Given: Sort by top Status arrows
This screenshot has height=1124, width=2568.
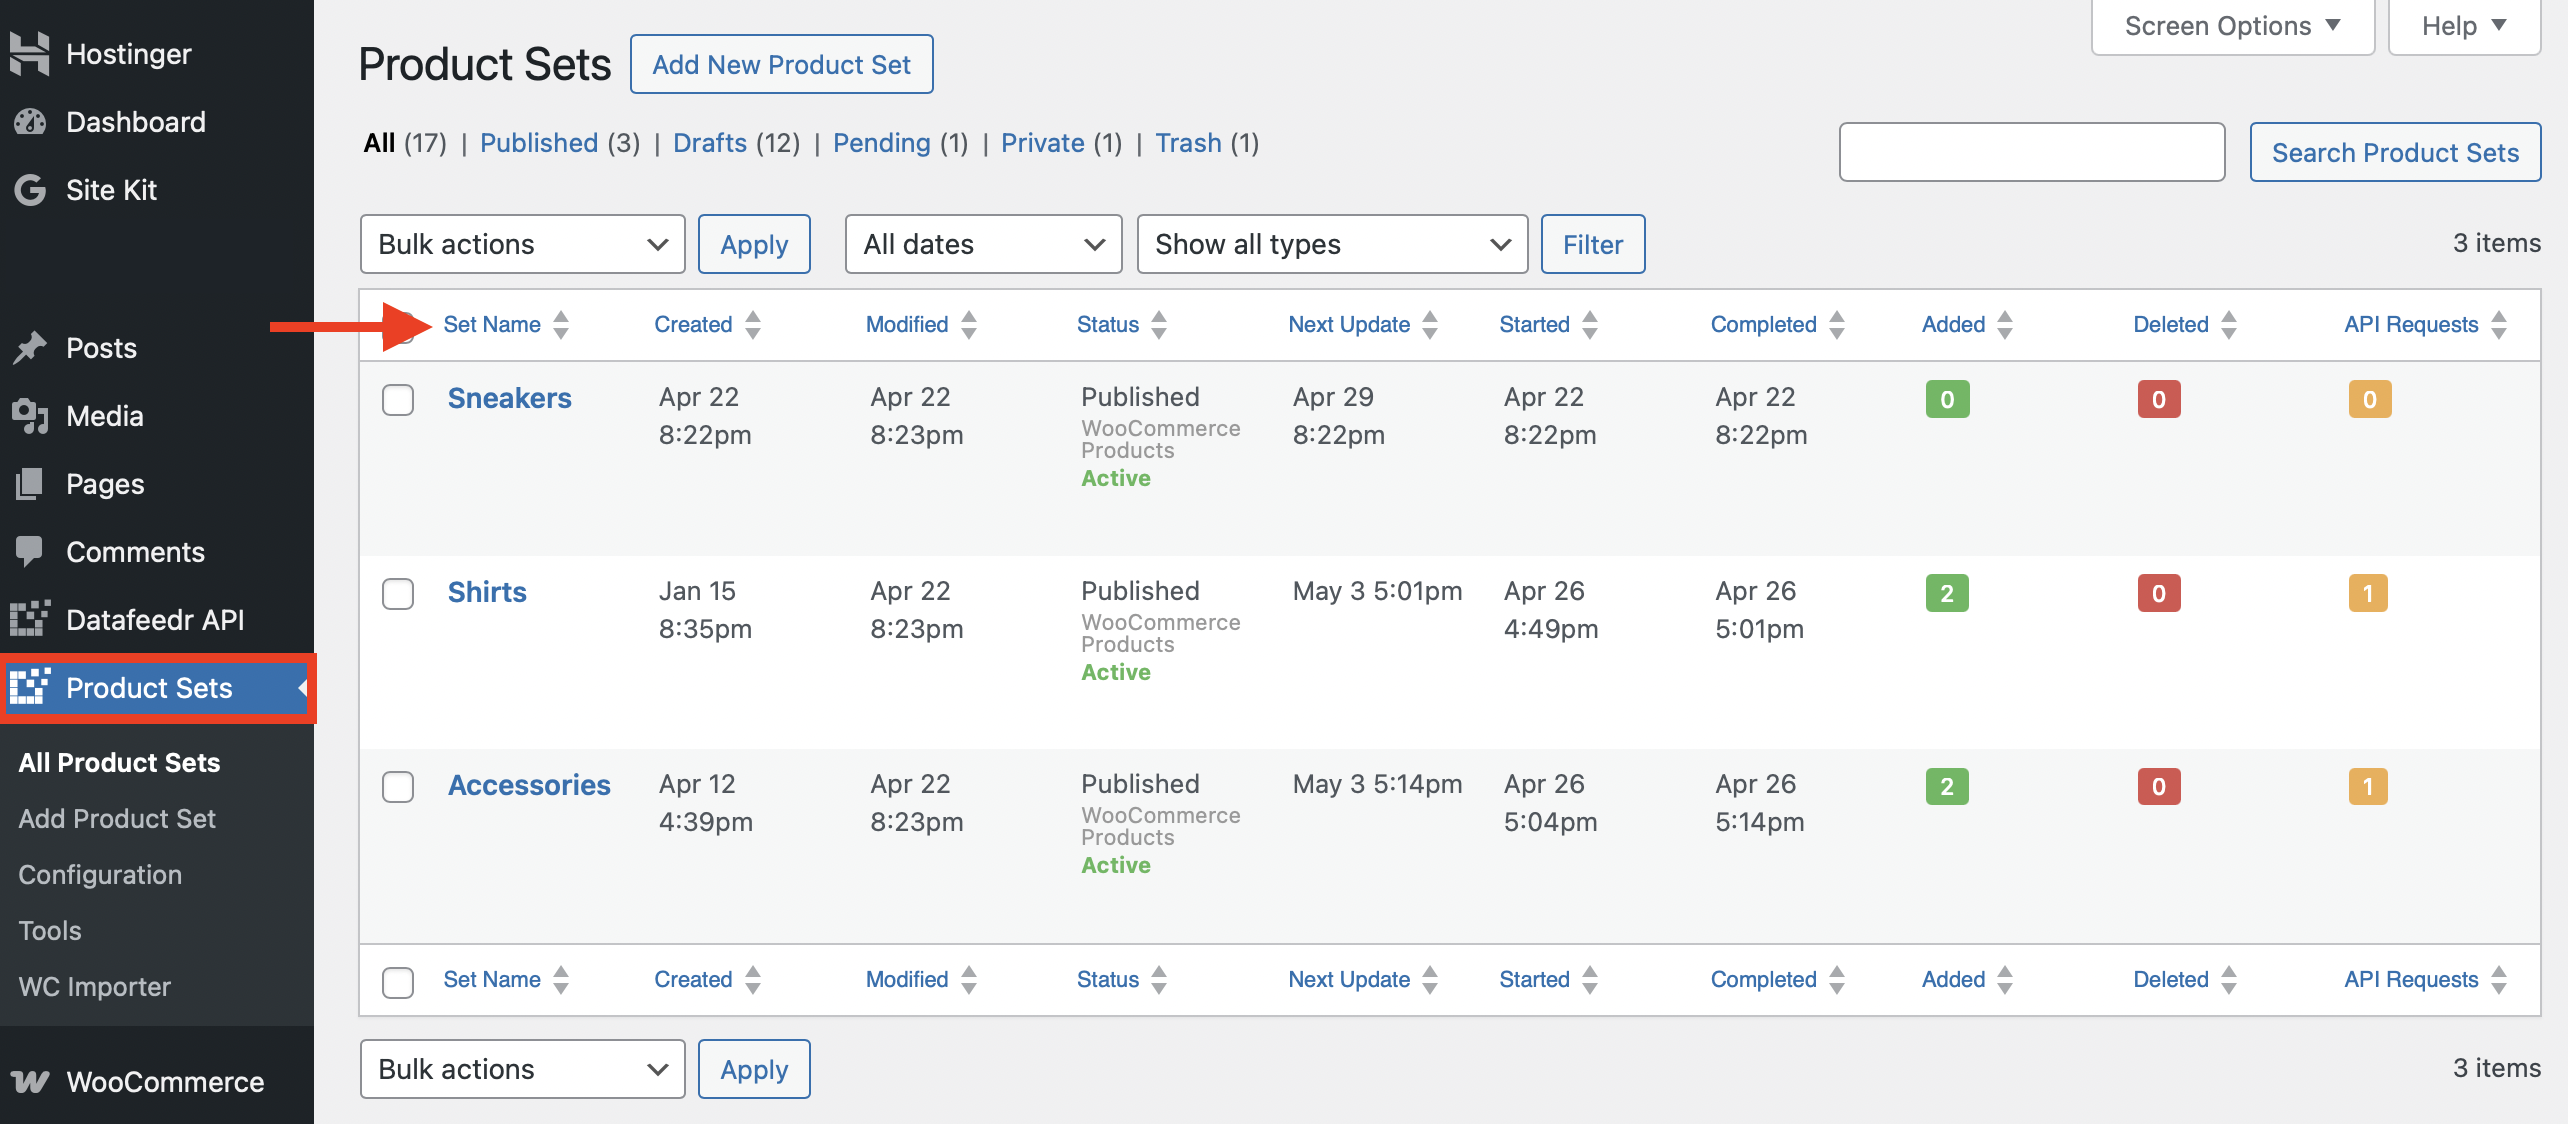Looking at the screenshot, I should (1159, 325).
